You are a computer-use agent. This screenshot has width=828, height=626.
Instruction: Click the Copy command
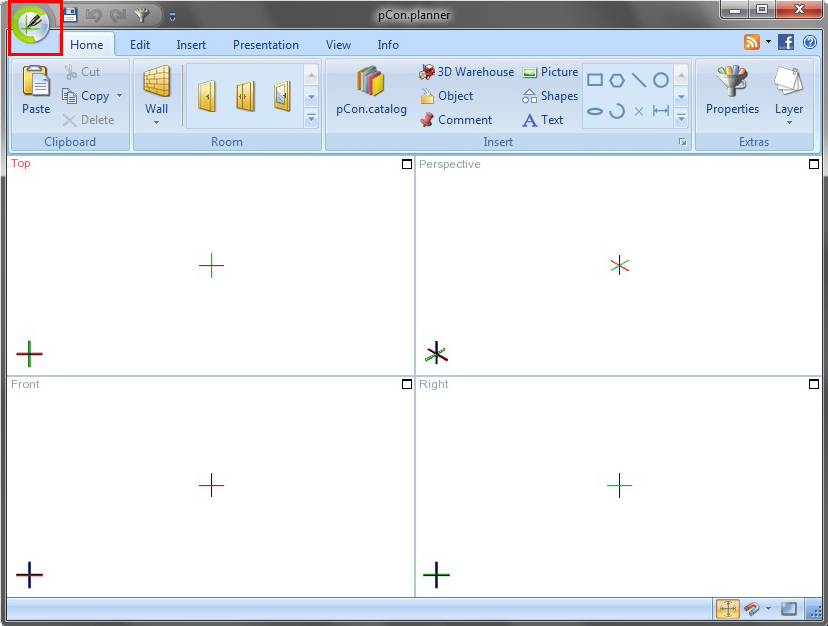pos(86,96)
